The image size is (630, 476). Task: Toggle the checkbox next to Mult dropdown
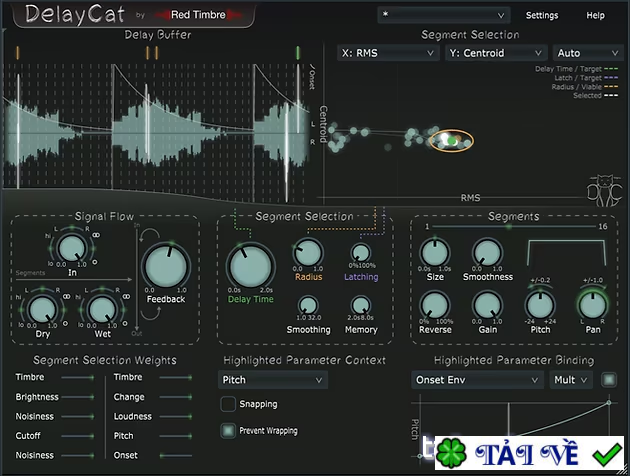tap(610, 380)
